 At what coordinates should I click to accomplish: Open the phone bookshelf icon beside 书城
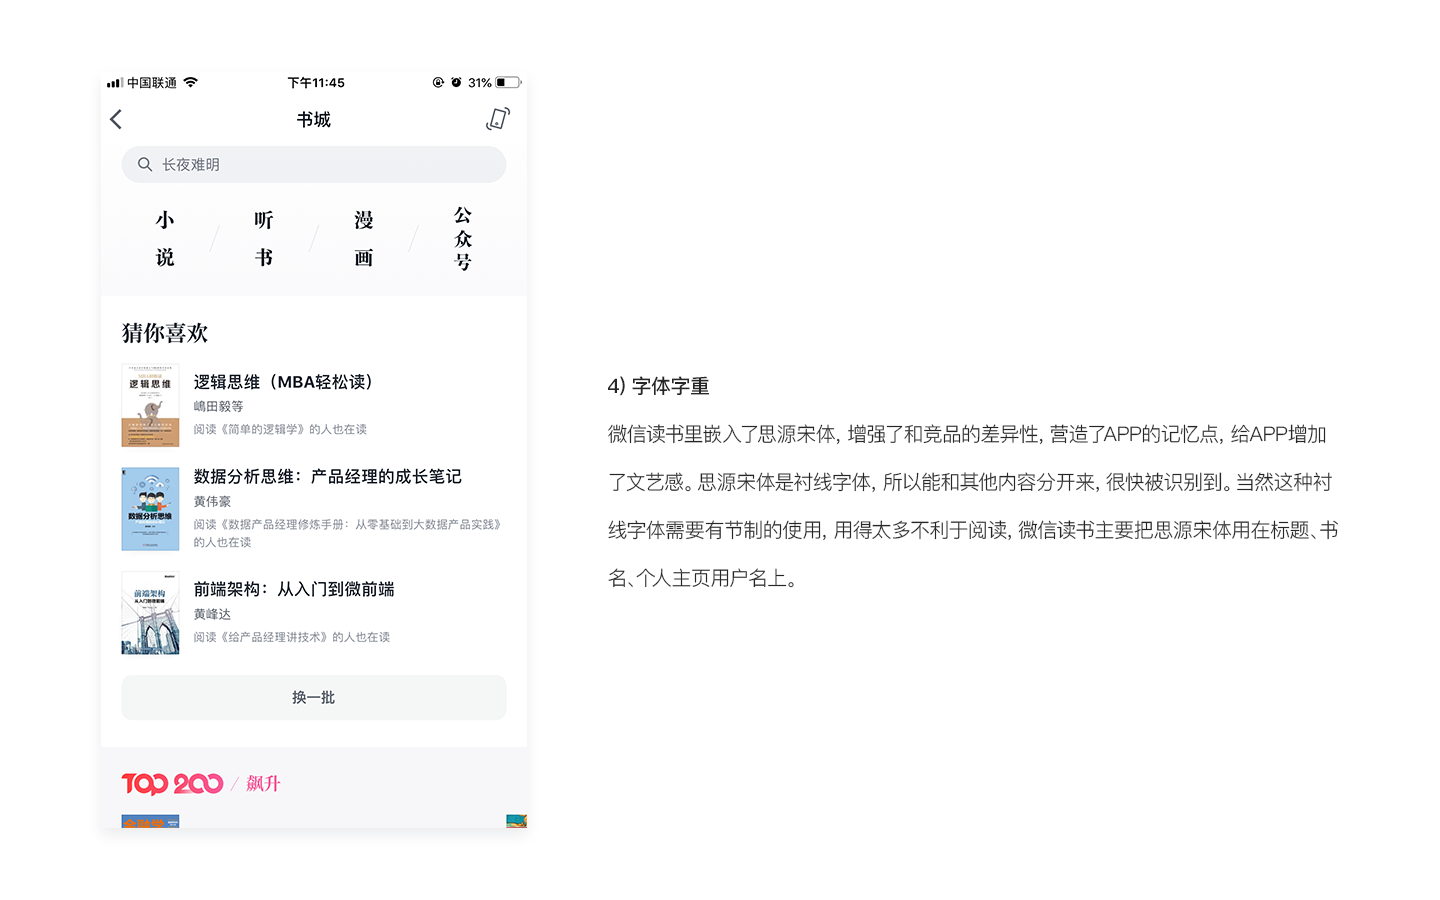tap(498, 119)
